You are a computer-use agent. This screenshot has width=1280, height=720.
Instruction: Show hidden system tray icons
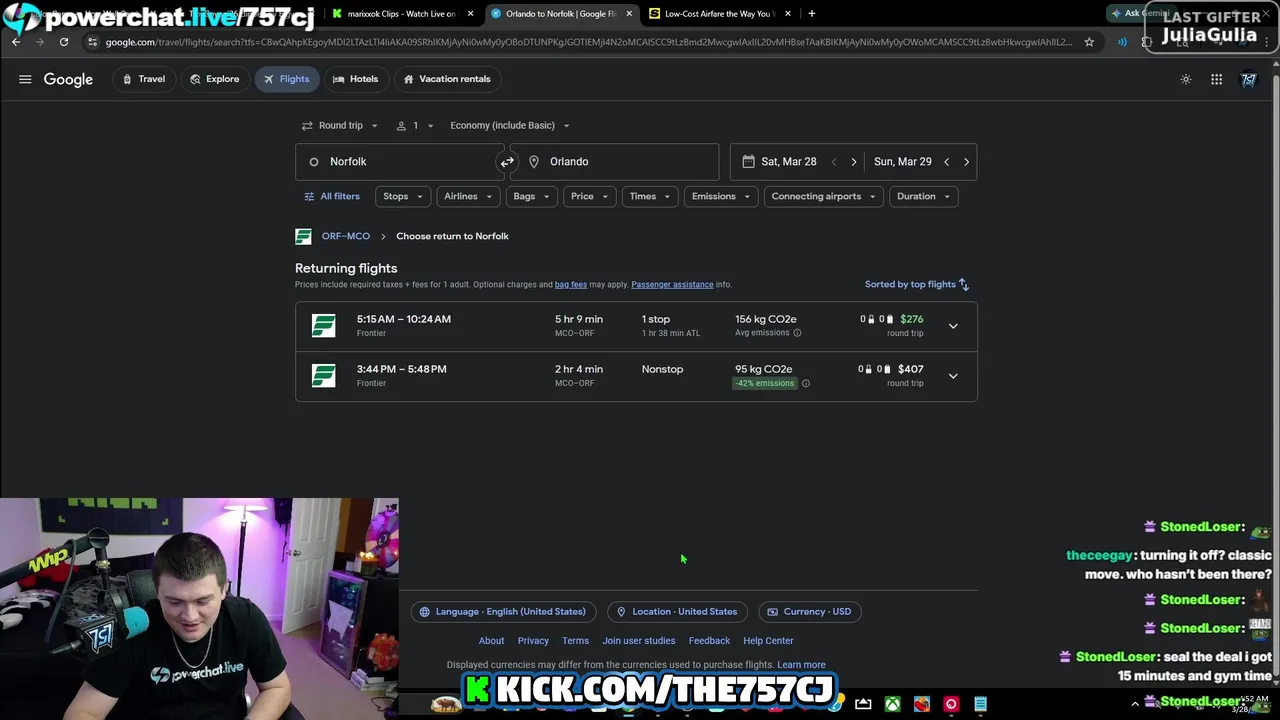point(1135,705)
